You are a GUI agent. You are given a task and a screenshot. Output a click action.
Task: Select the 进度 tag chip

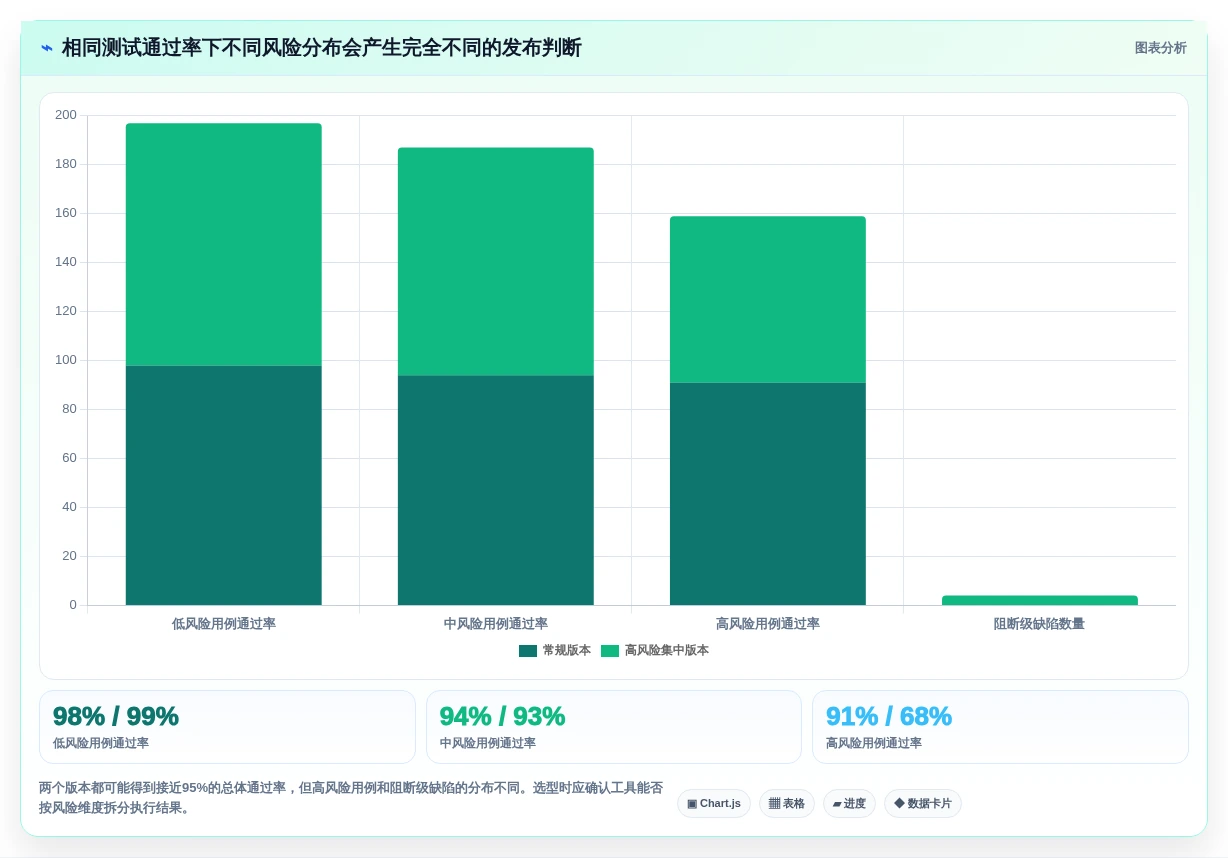click(x=849, y=804)
